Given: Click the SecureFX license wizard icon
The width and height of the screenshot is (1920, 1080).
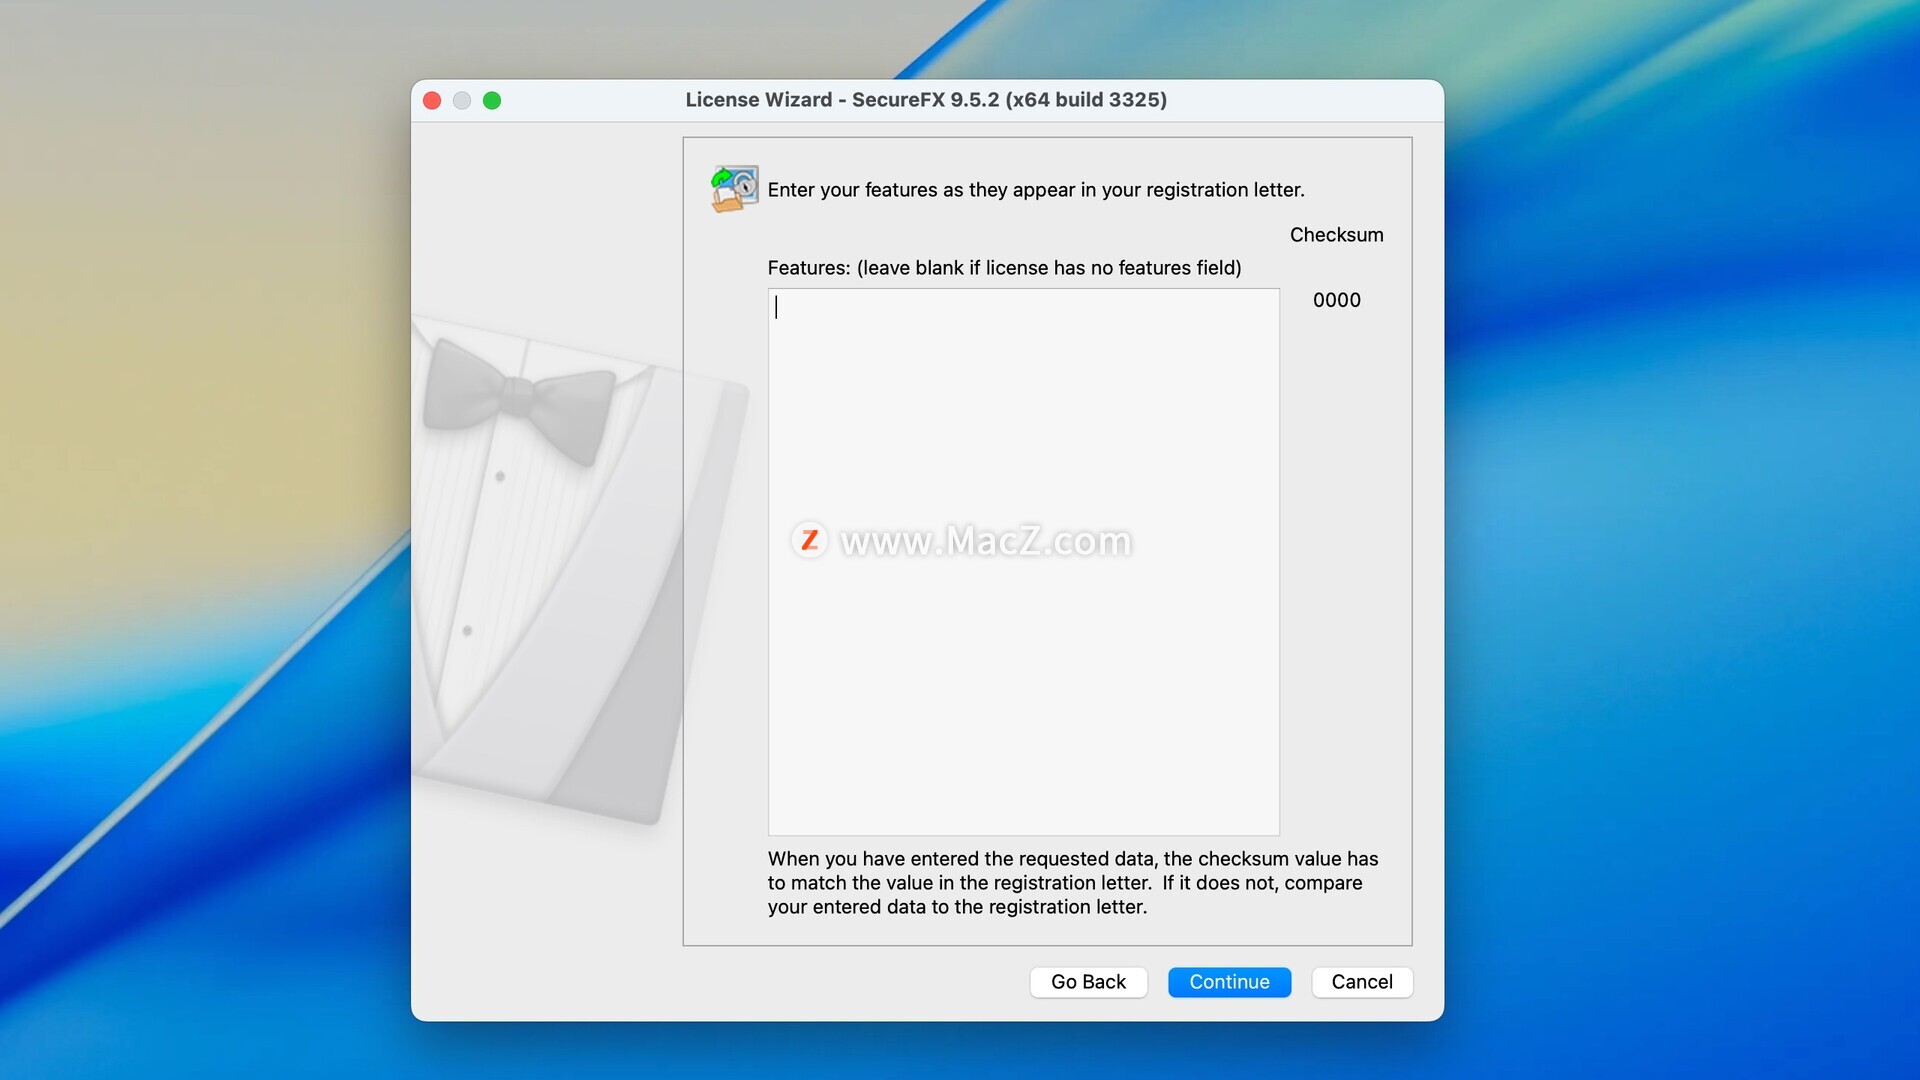Looking at the screenshot, I should coord(734,189).
